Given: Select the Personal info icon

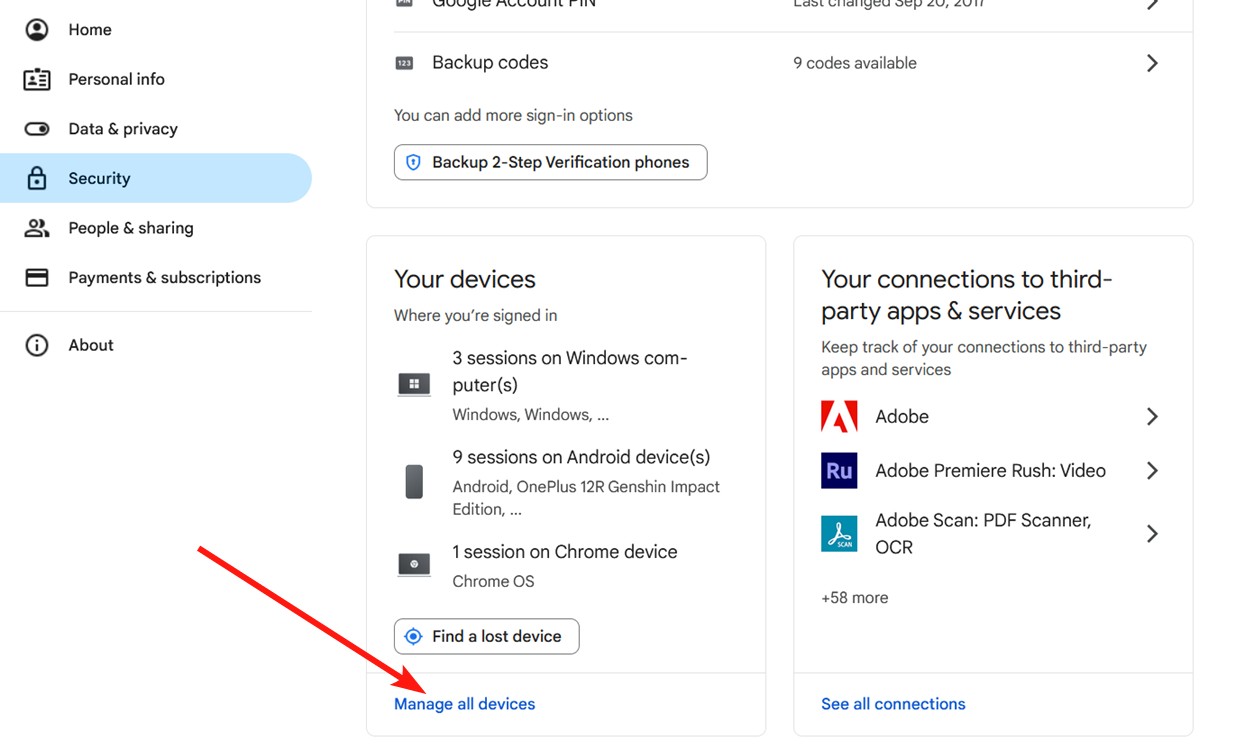Looking at the screenshot, I should (36, 79).
